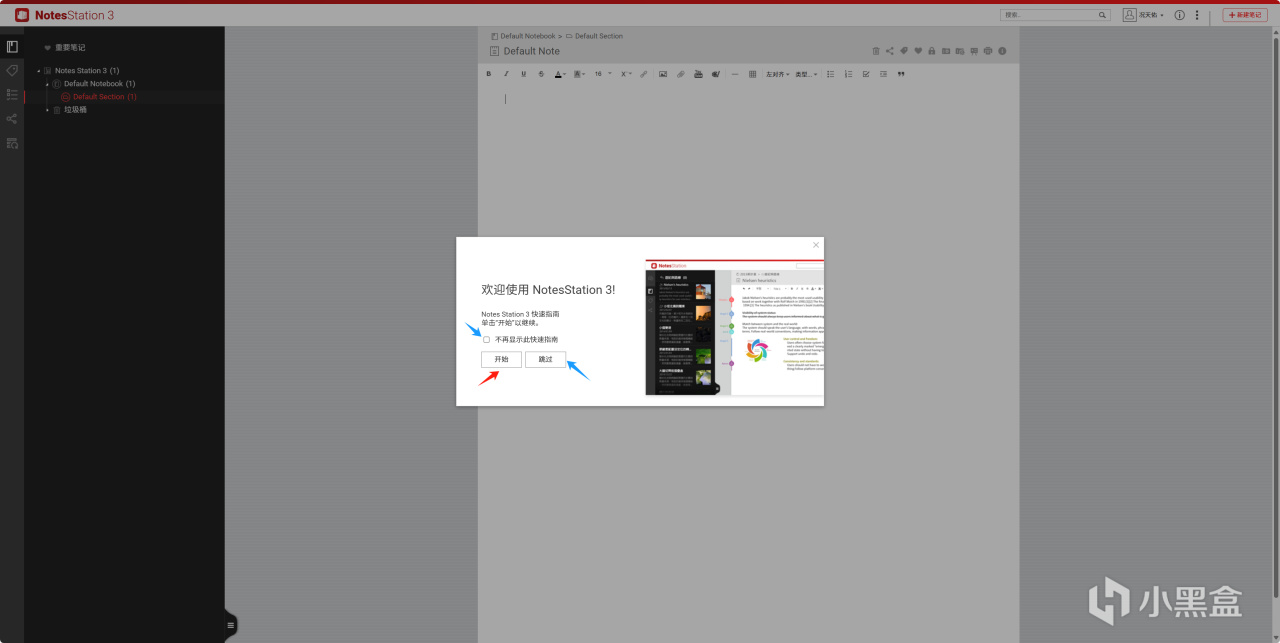Open the three-dot more options menu
Screen dimensions: 1280x643
(1197, 15)
